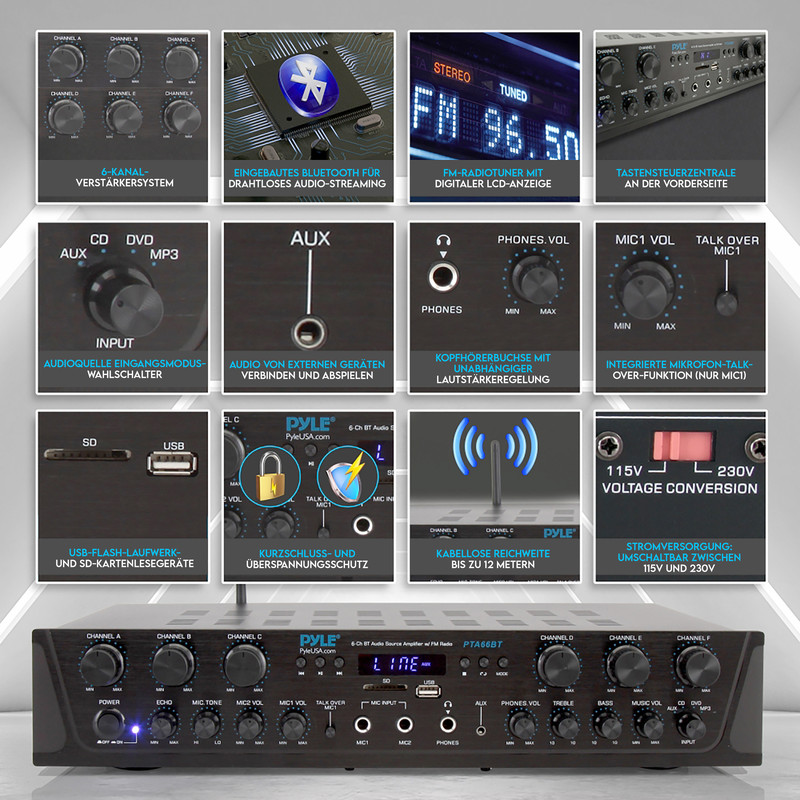Open the FM-Radiotuner LCD display tile

click(x=494, y=116)
